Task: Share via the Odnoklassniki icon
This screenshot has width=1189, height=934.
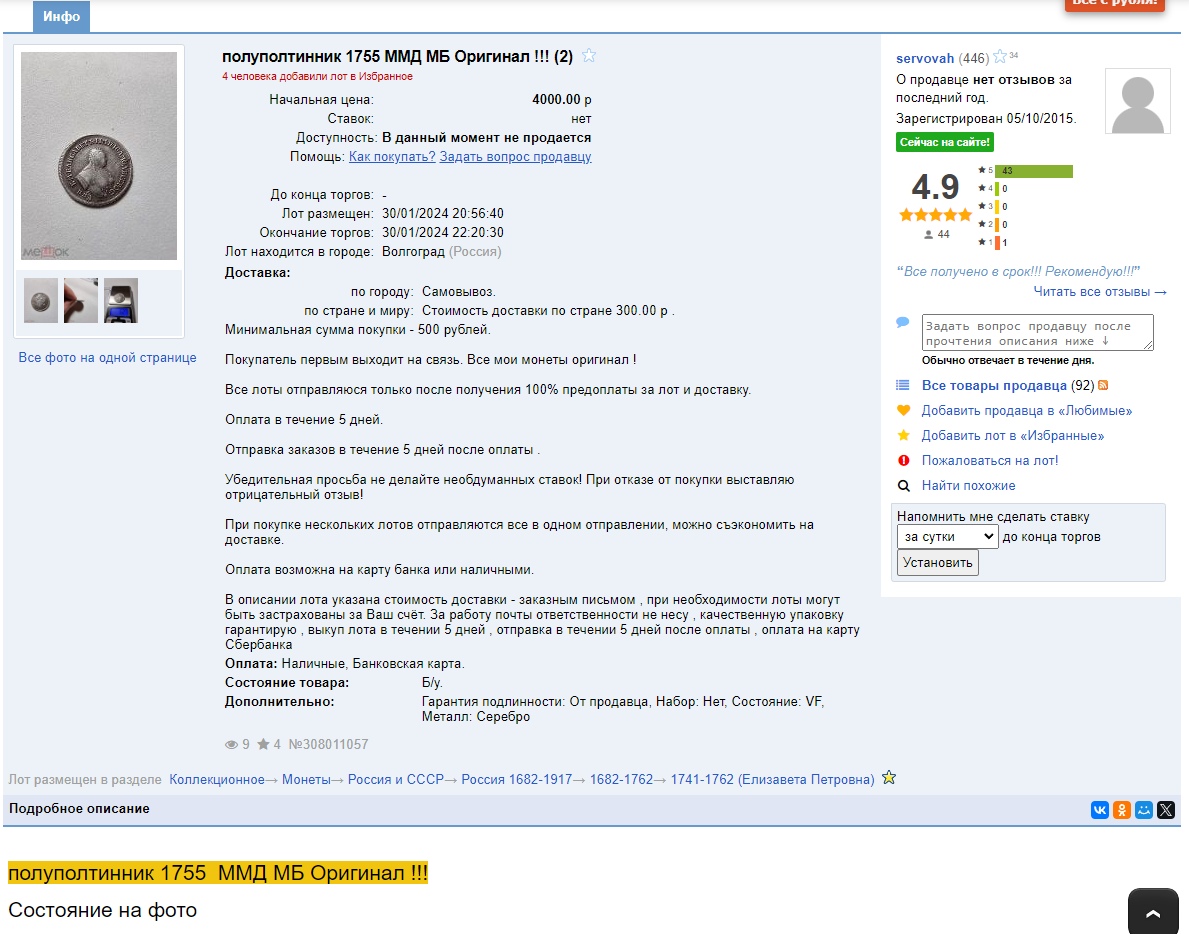Action: click(x=1122, y=810)
